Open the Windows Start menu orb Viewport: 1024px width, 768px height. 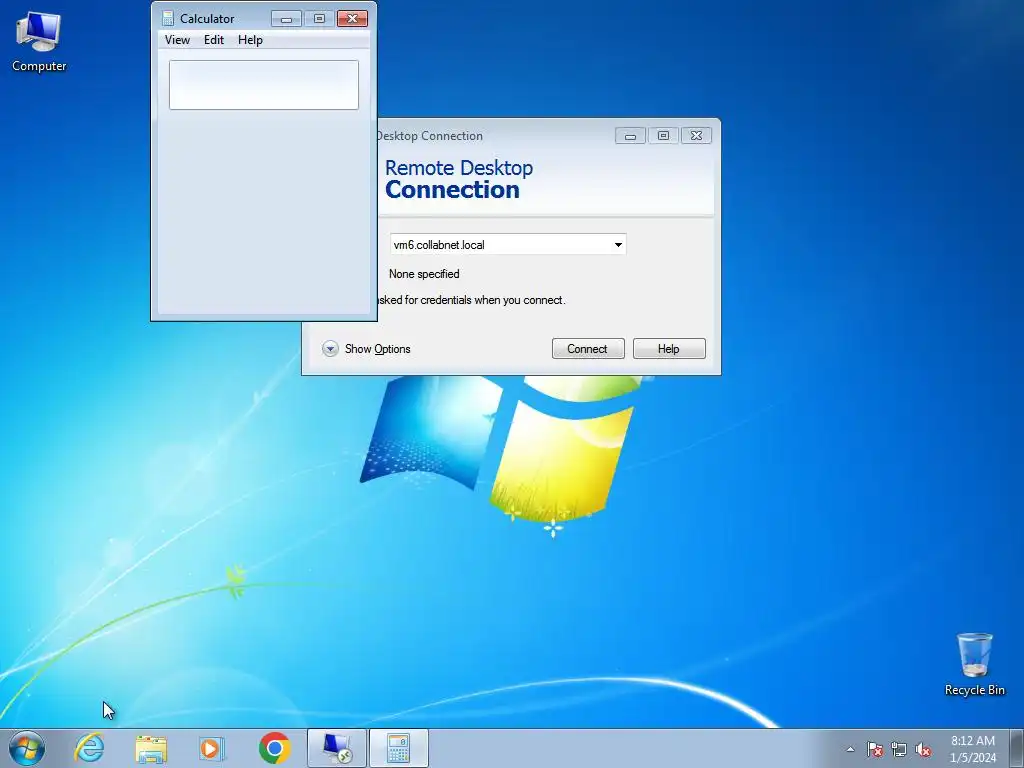click(27, 748)
